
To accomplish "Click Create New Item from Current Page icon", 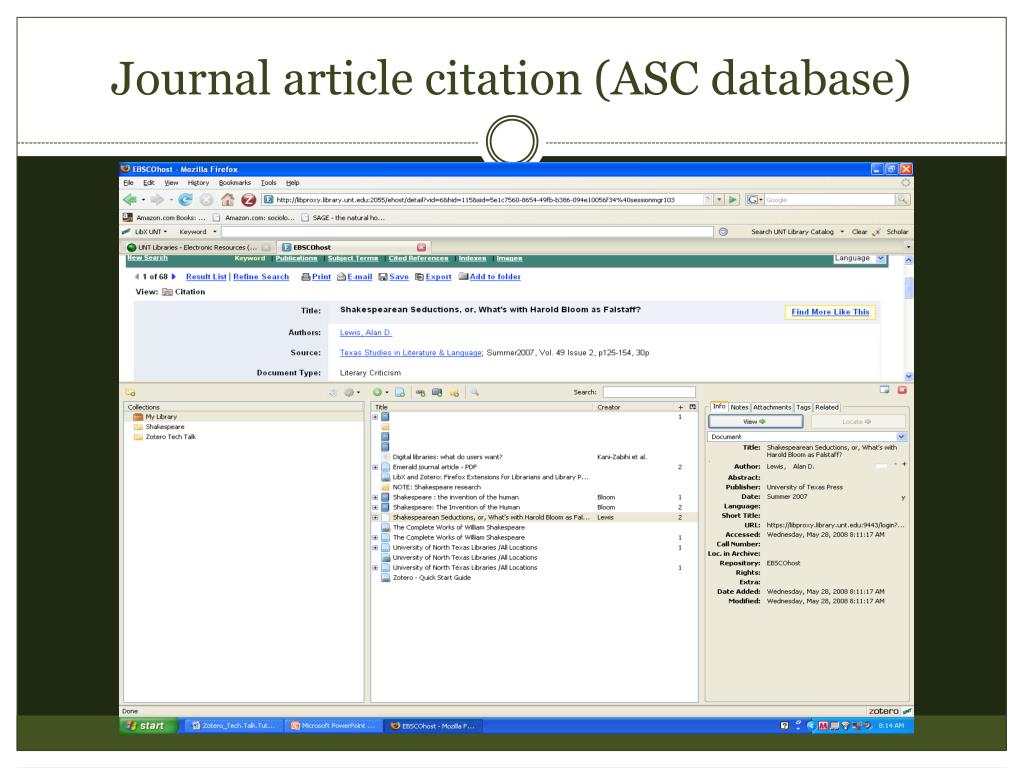I will [x=400, y=392].
